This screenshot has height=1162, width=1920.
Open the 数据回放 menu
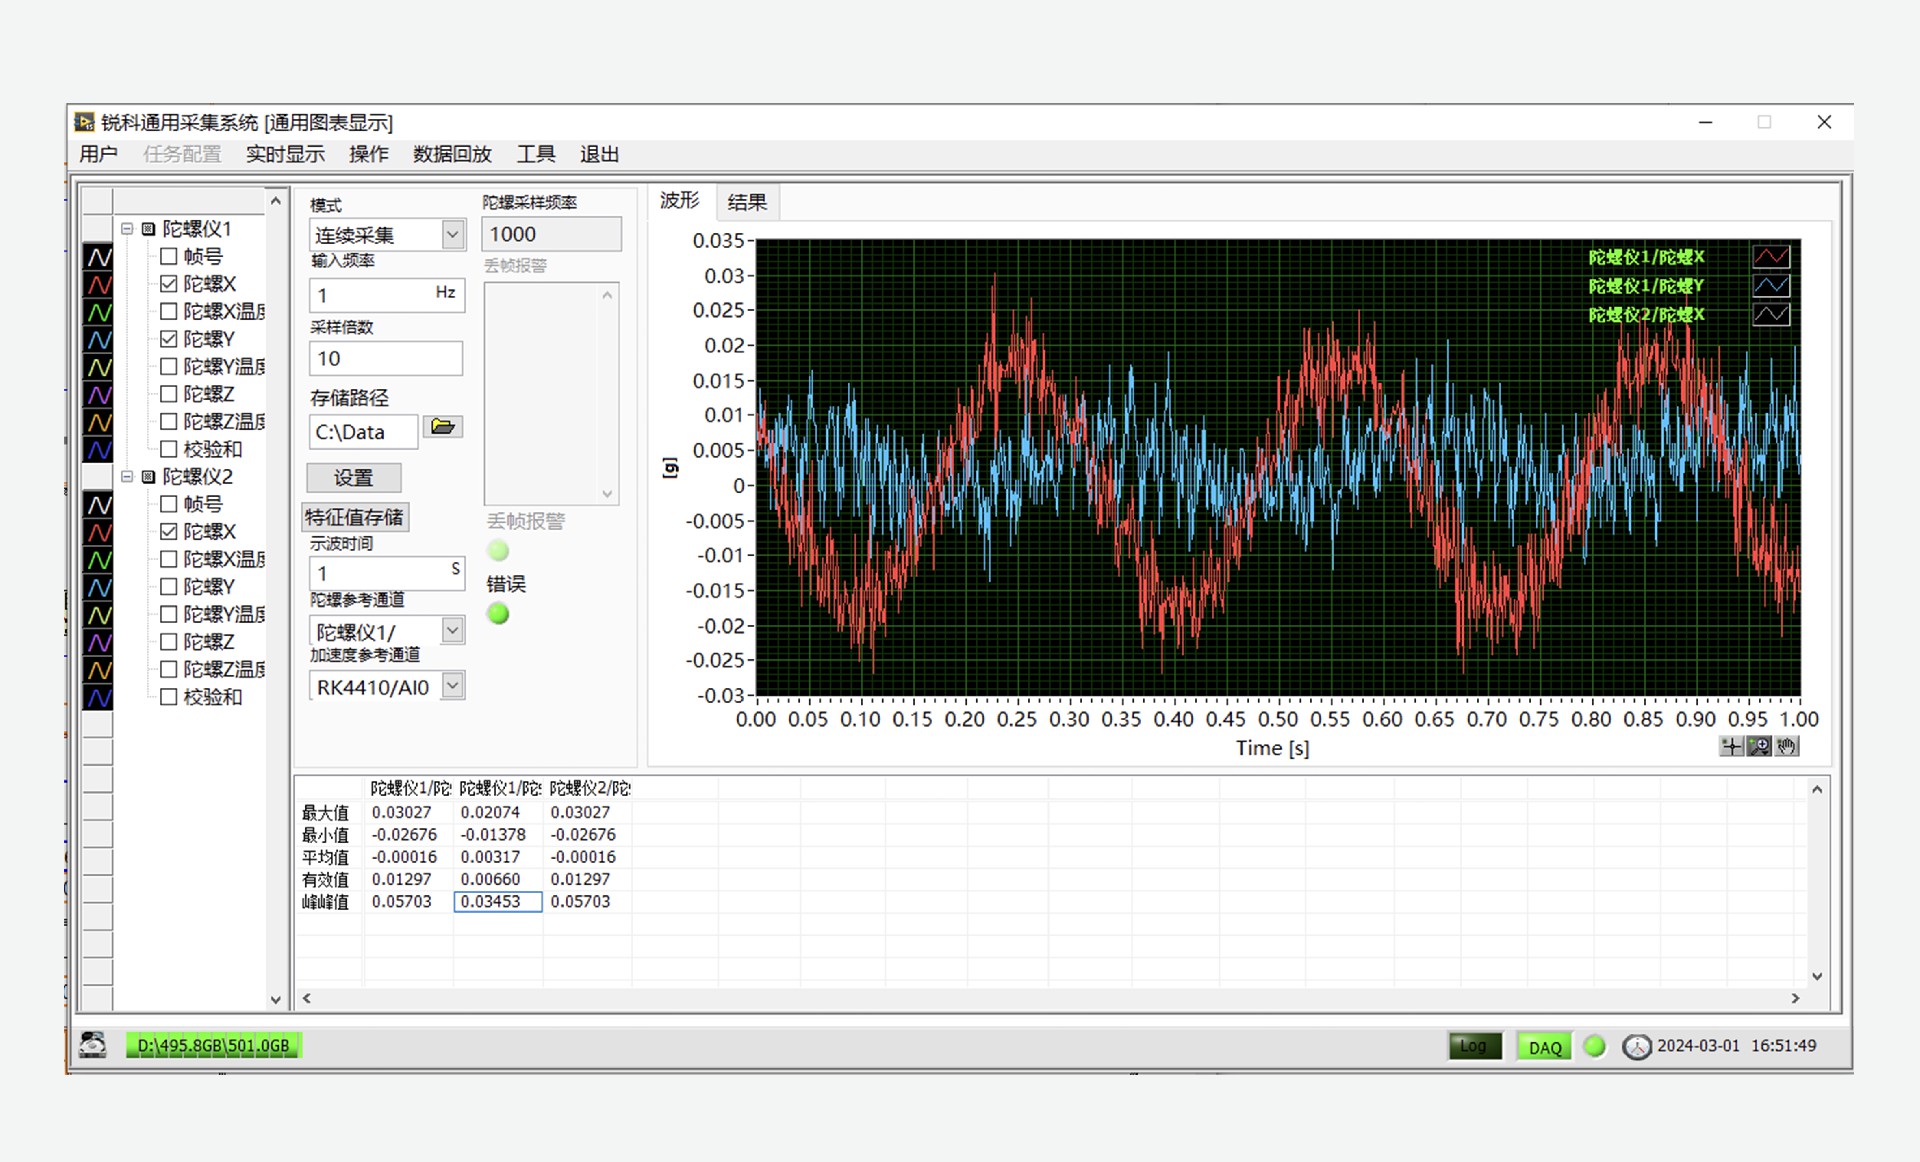pyautogui.click(x=452, y=154)
